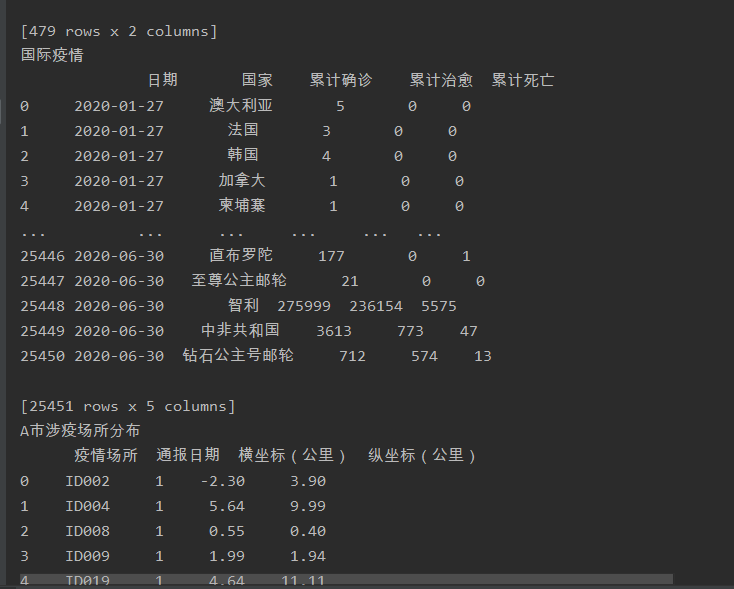Screen dimensions: 734x589
Task: Click the row index 25448
Action: [43, 306]
